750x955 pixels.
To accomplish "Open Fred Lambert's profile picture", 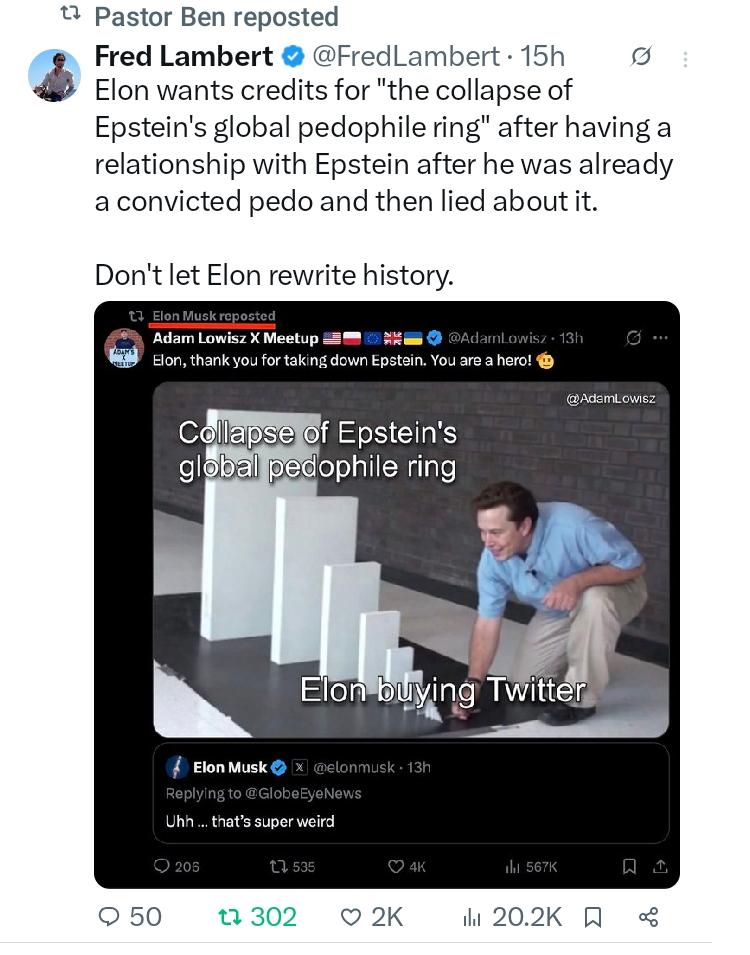I will (54, 75).
